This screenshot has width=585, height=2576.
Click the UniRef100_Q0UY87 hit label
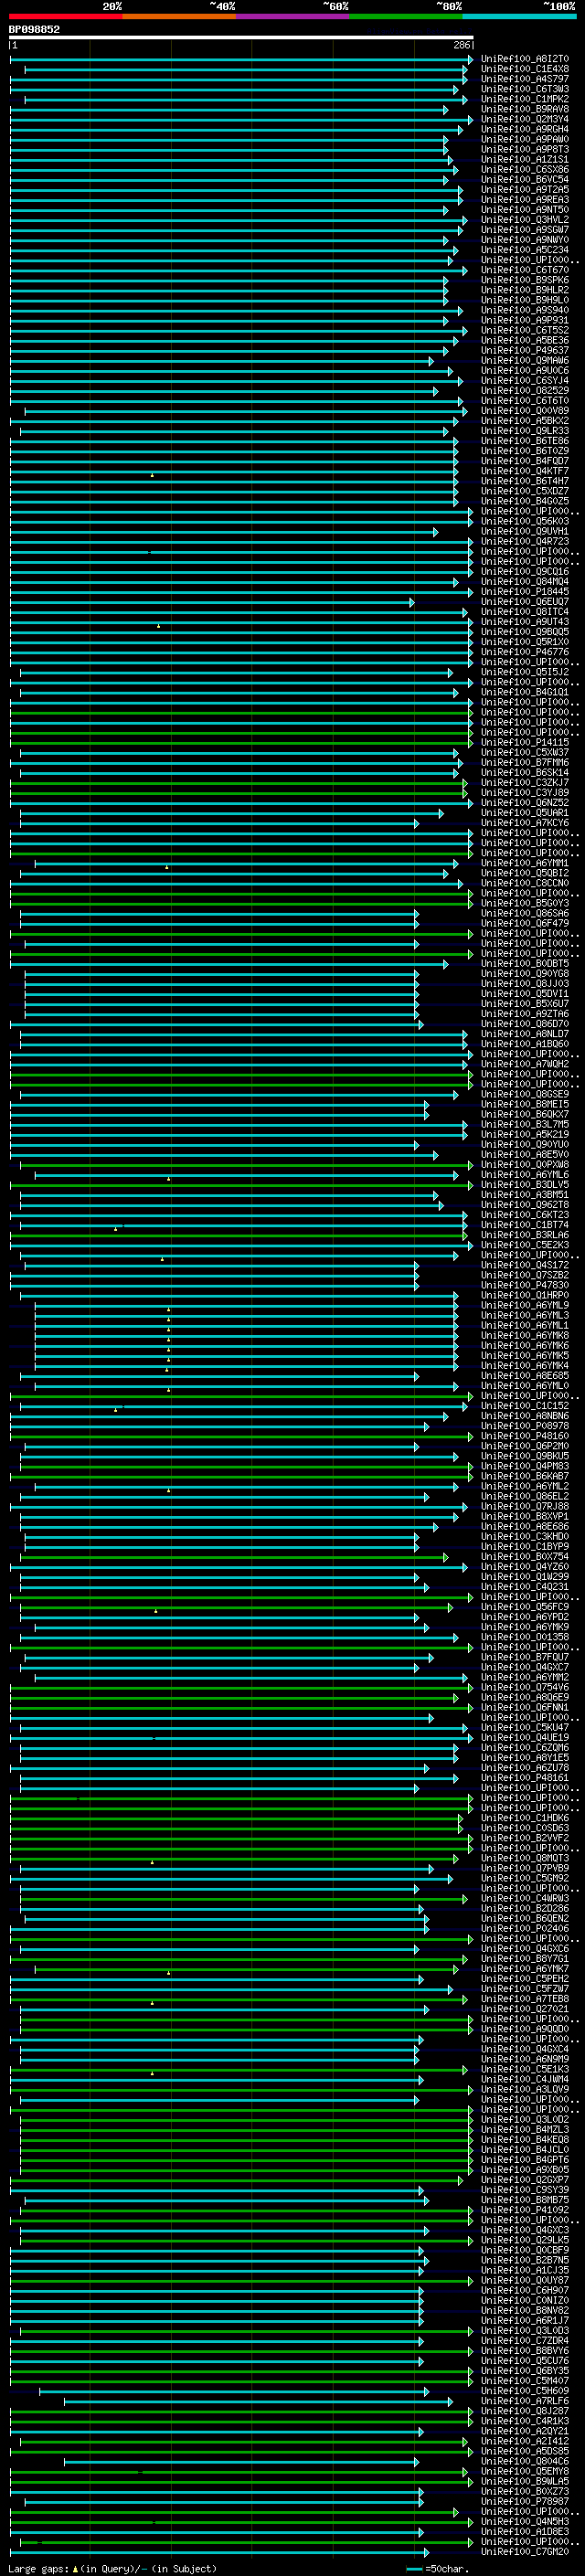(525, 2281)
